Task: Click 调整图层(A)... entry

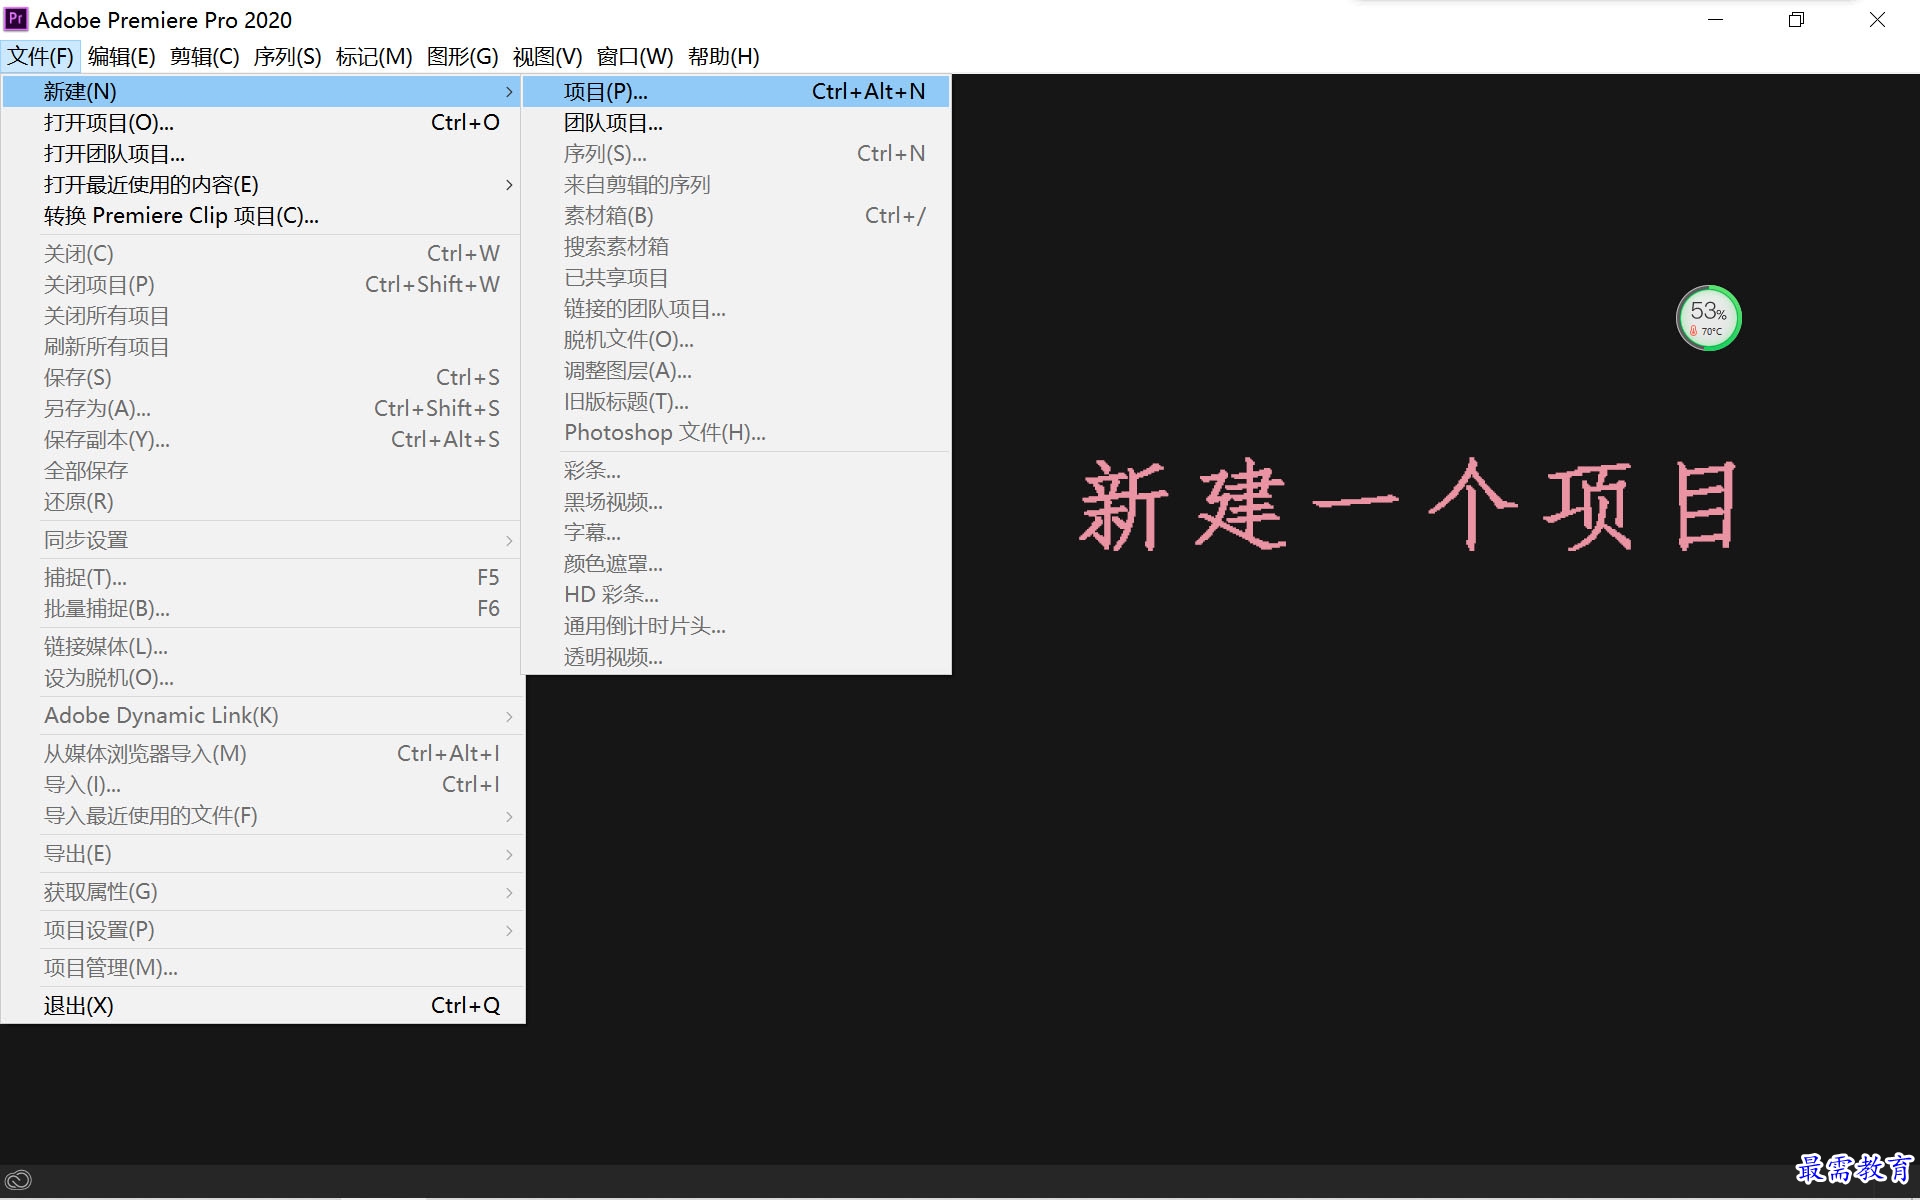Action: point(736,370)
